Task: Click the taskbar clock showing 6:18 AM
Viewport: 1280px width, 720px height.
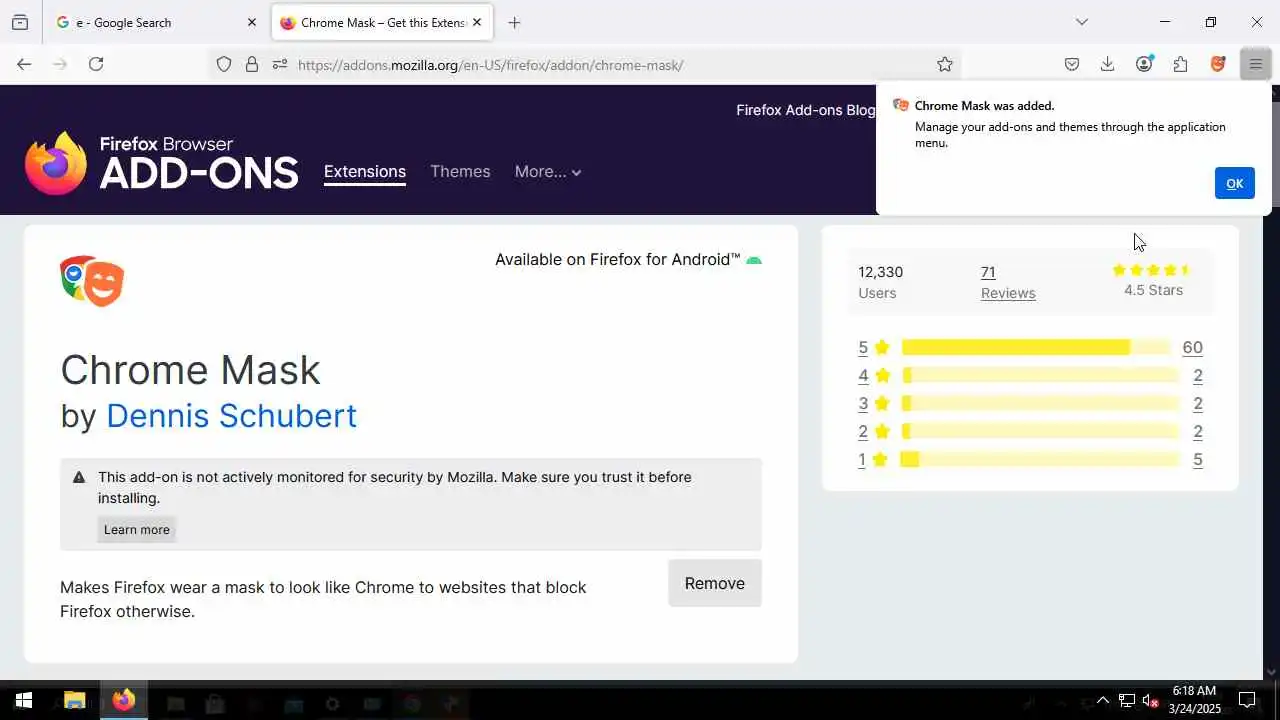Action: (x=1195, y=700)
